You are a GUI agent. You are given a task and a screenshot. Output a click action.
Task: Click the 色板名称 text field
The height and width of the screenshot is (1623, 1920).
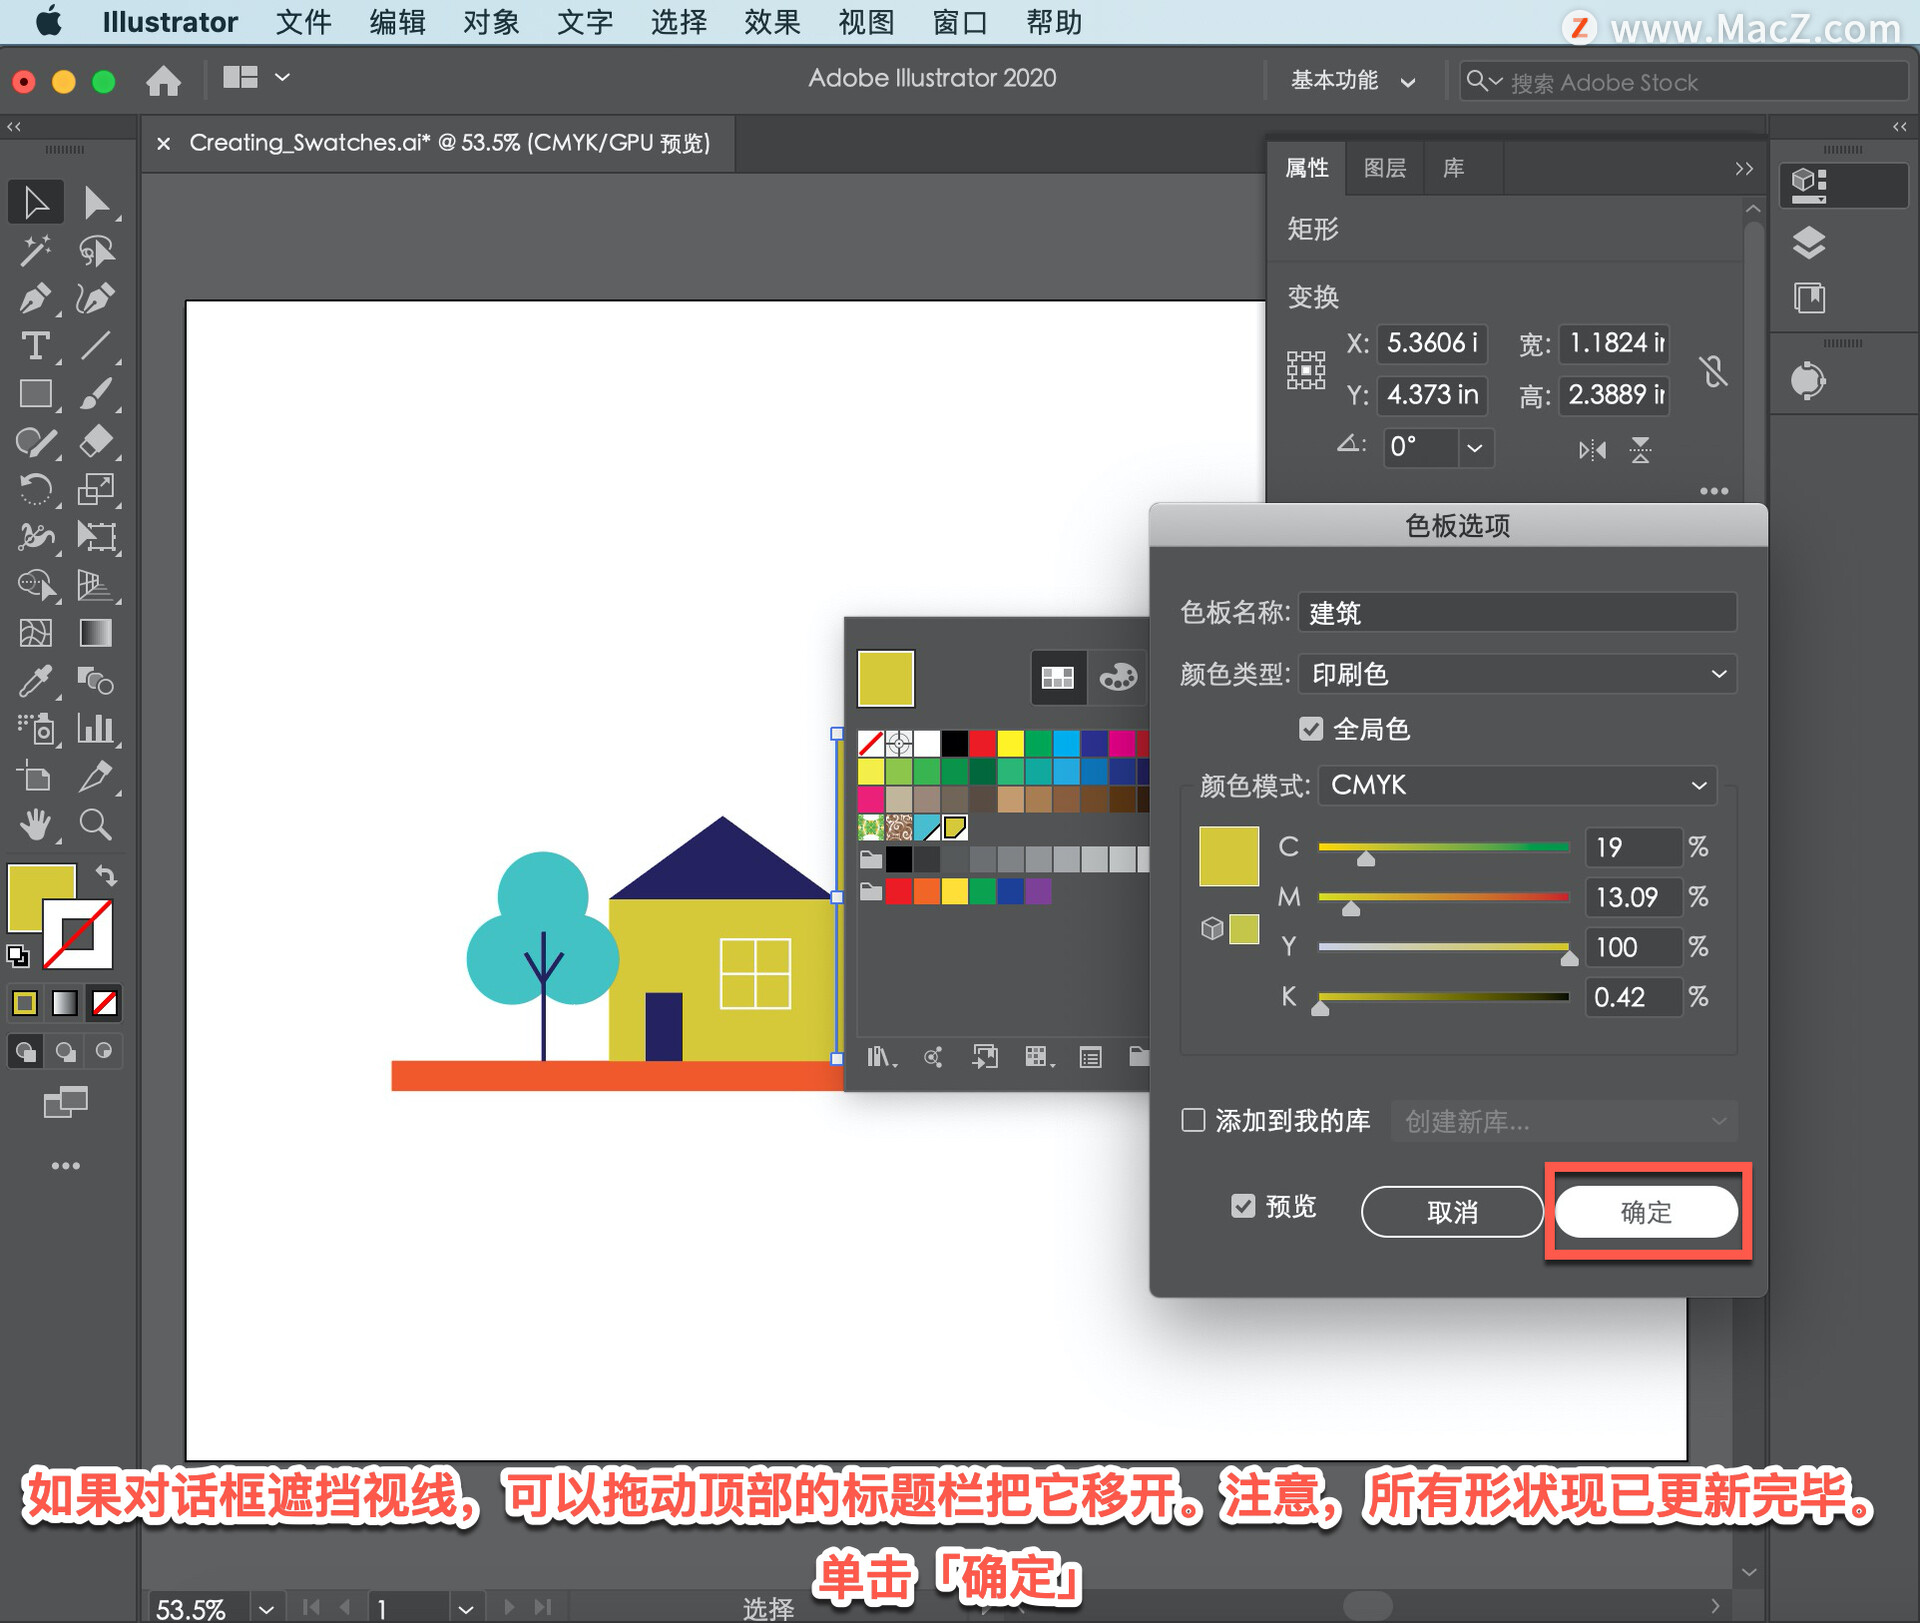[x=1516, y=613]
